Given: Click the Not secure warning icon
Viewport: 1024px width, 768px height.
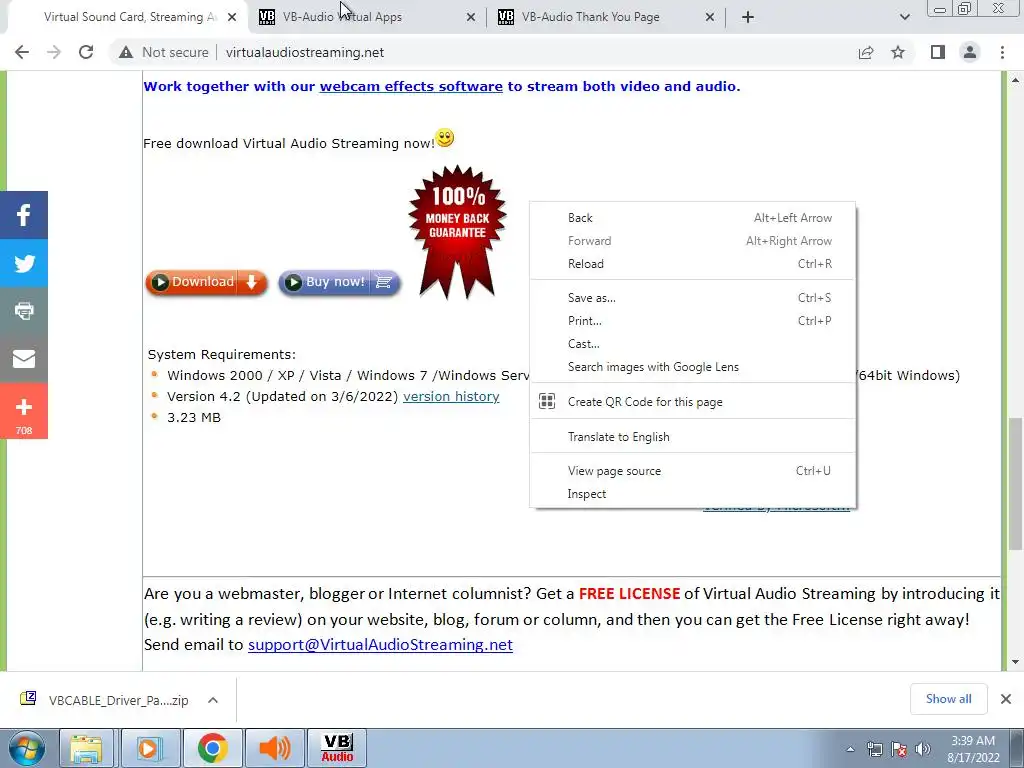Looking at the screenshot, I should 126,52.
